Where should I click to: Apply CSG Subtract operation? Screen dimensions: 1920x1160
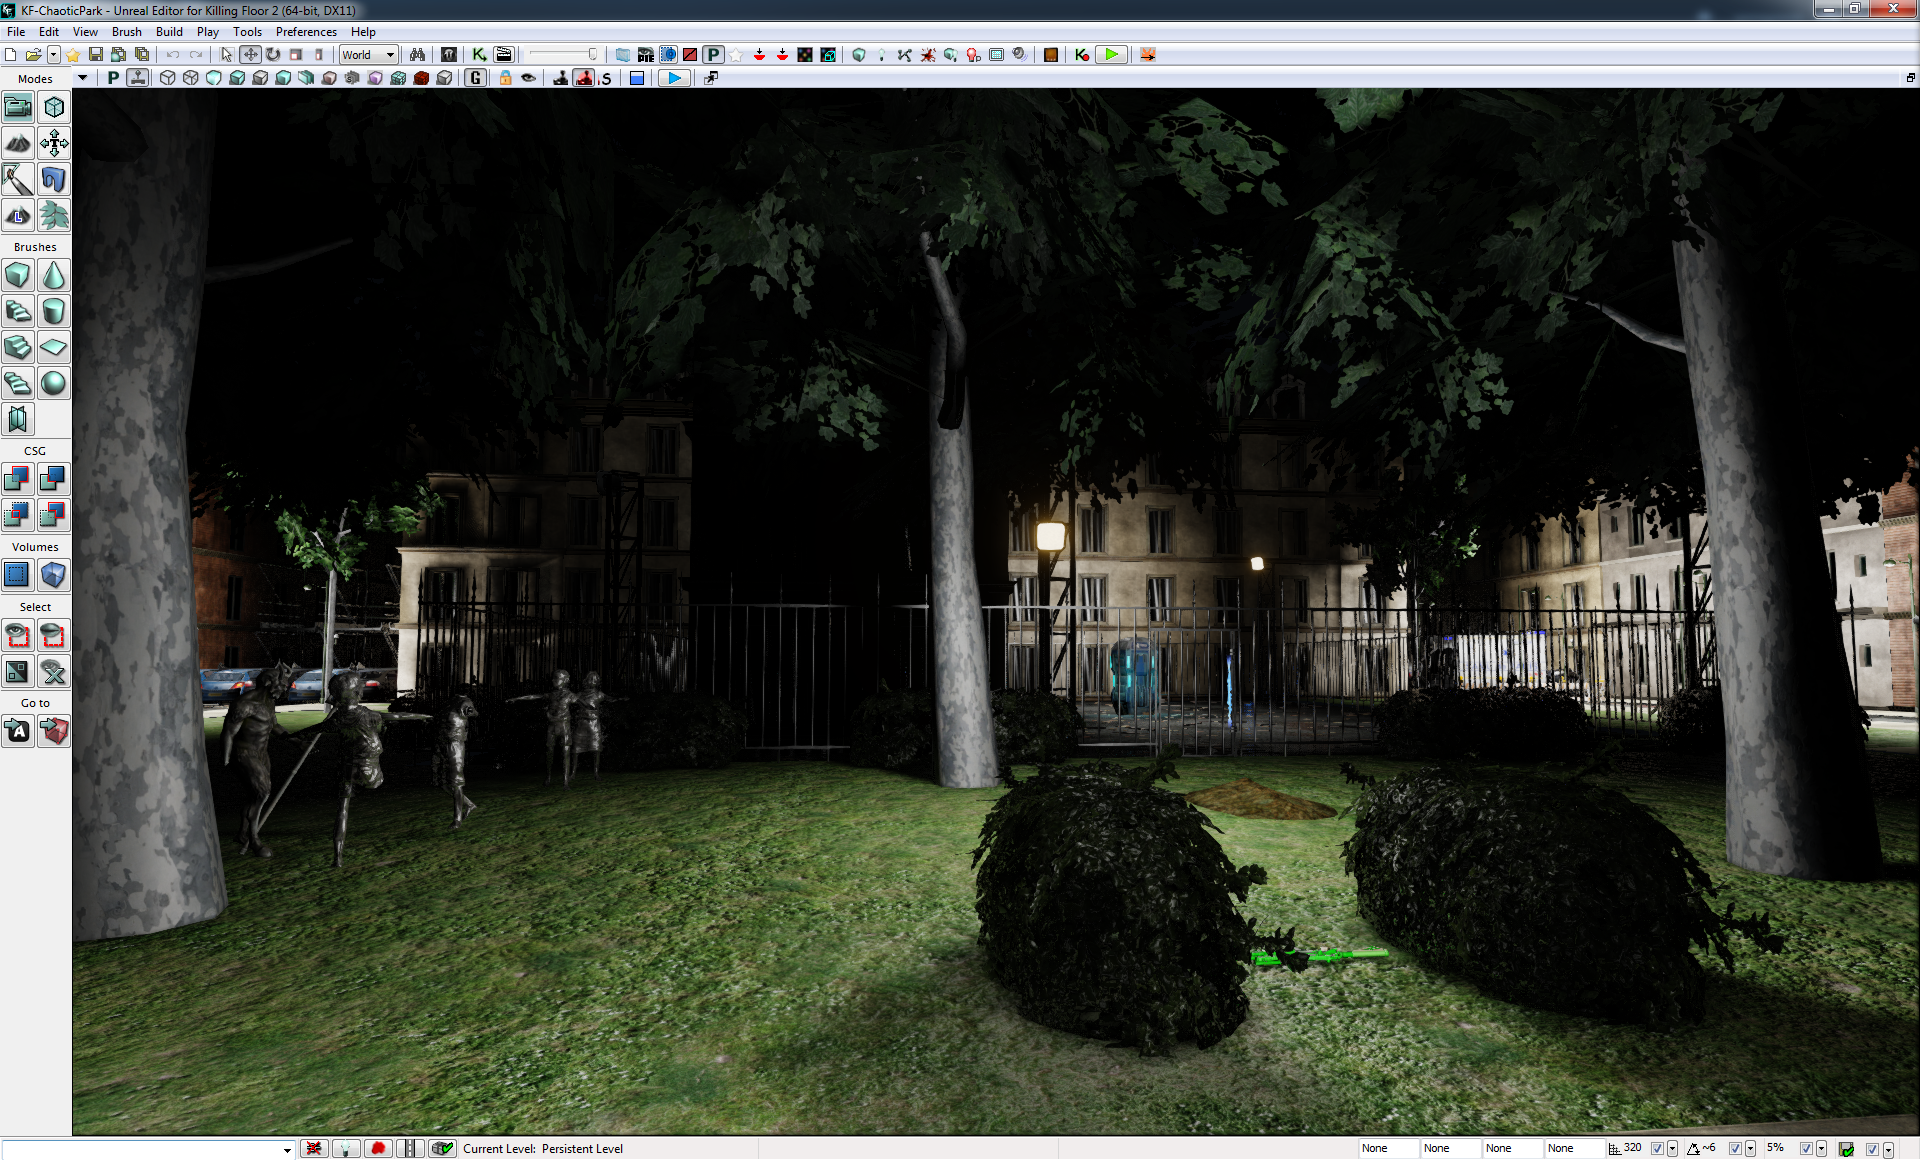pyautogui.click(x=54, y=479)
